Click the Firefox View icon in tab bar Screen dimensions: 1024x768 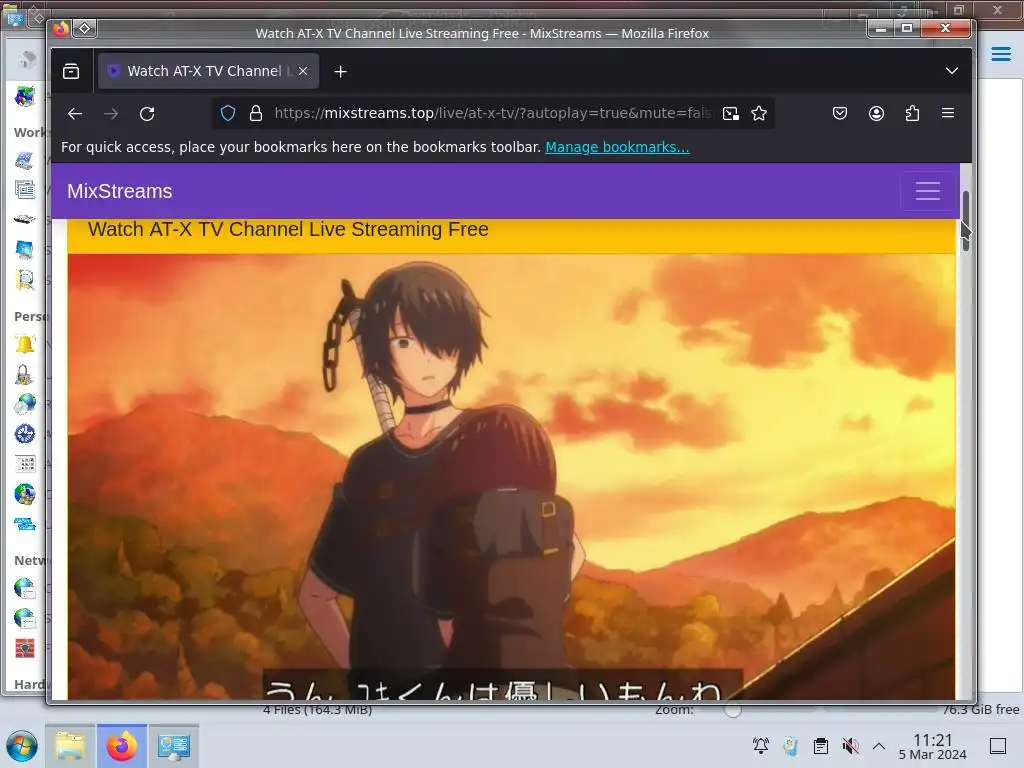pyautogui.click(x=71, y=71)
